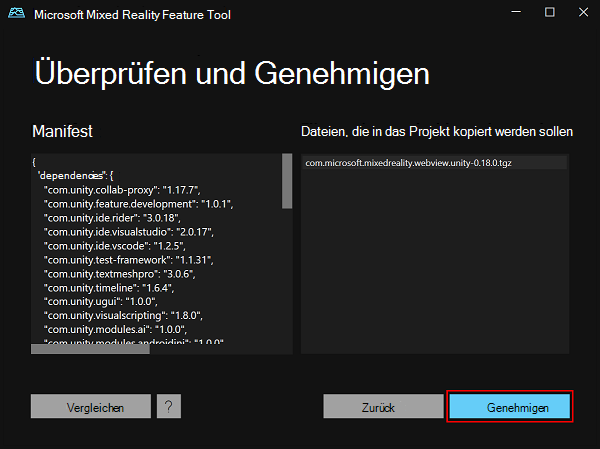Select the webview.unity-0.18.0.tgz file entry
The width and height of the screenshot is (600, 449).
coord(434,163)
